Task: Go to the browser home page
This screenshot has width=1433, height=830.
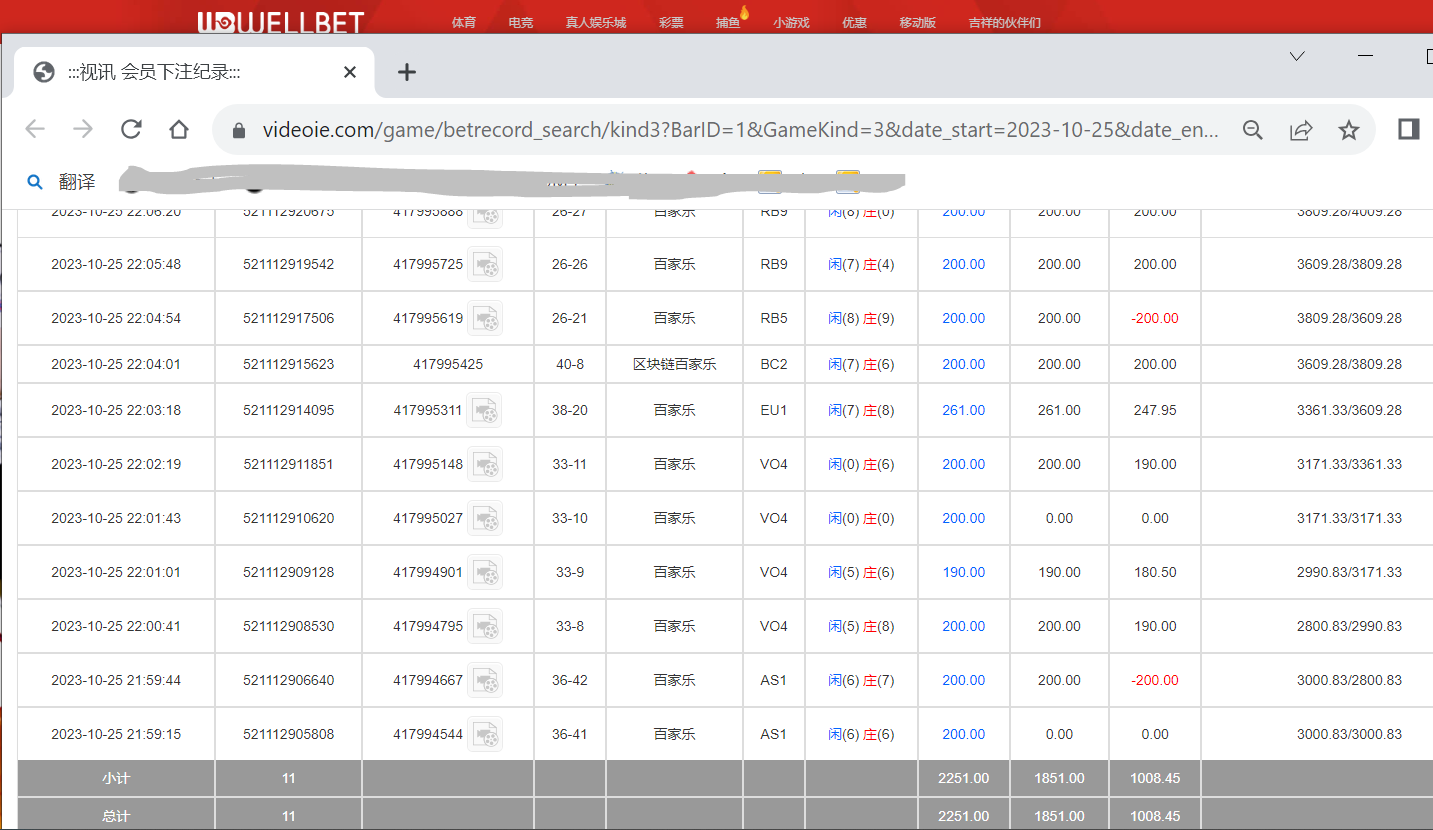Action: point(179,129)
